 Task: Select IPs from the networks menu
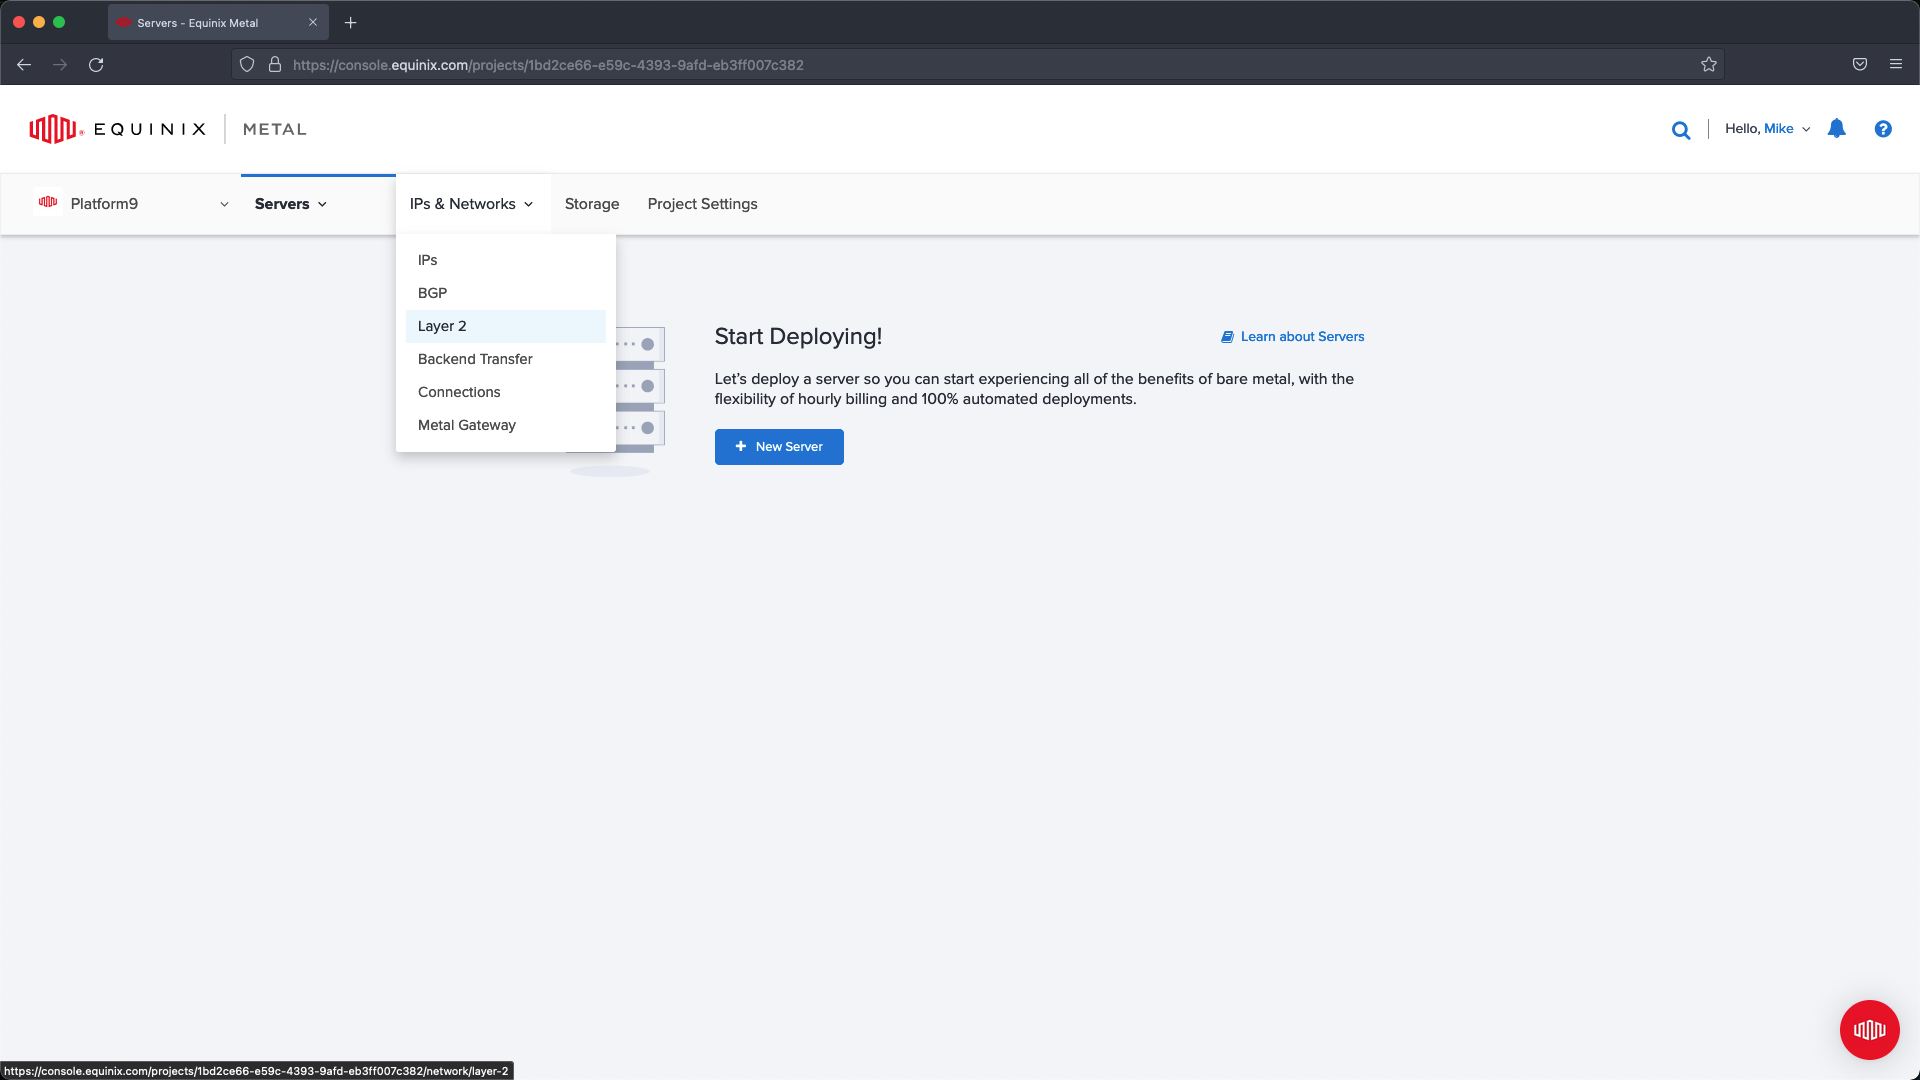pyautogui.click(x=506, y=260)
